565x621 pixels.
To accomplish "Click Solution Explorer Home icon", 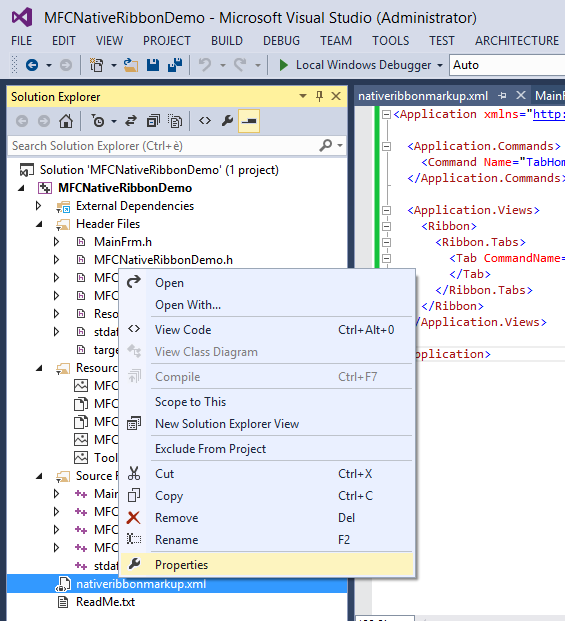I will point(66,121).
